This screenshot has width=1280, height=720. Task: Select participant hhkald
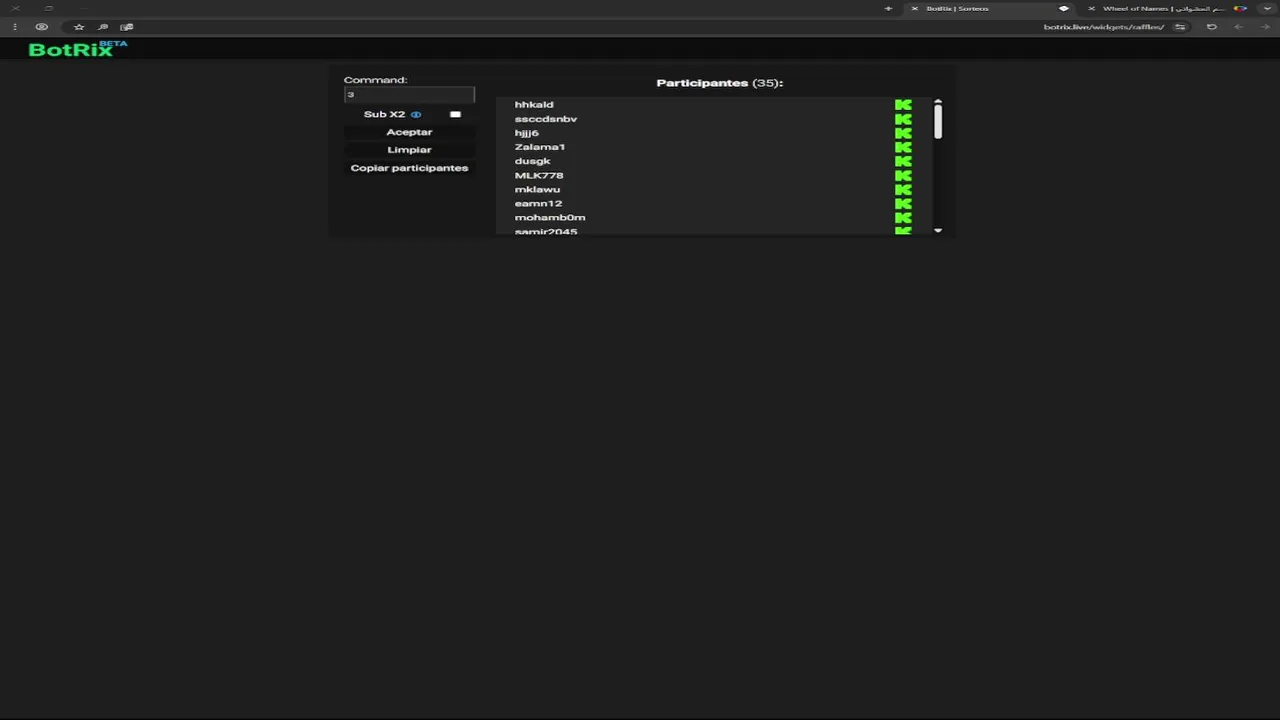tap(534, 105)
